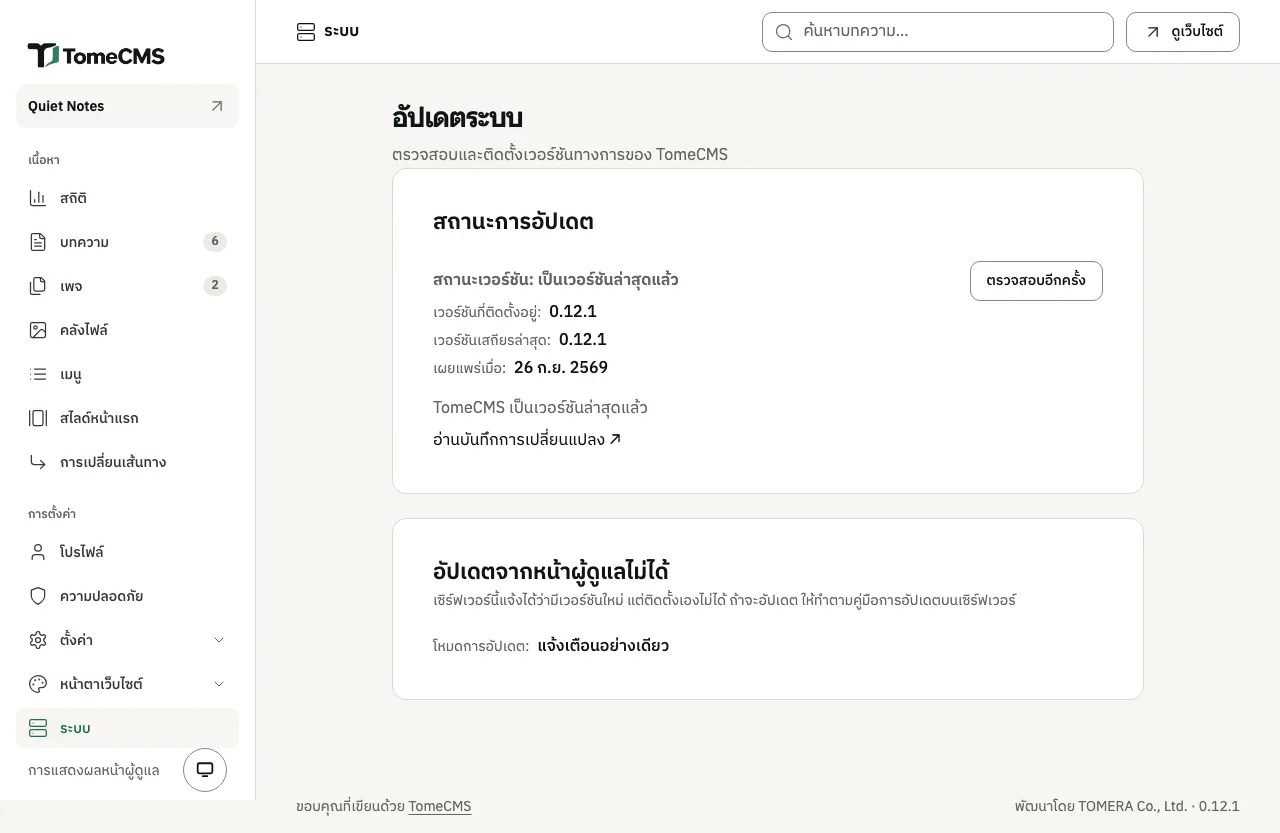Click the Quiet Notes site button
The height and width of the screenshot is (833, 1280).
coord(127,106)
